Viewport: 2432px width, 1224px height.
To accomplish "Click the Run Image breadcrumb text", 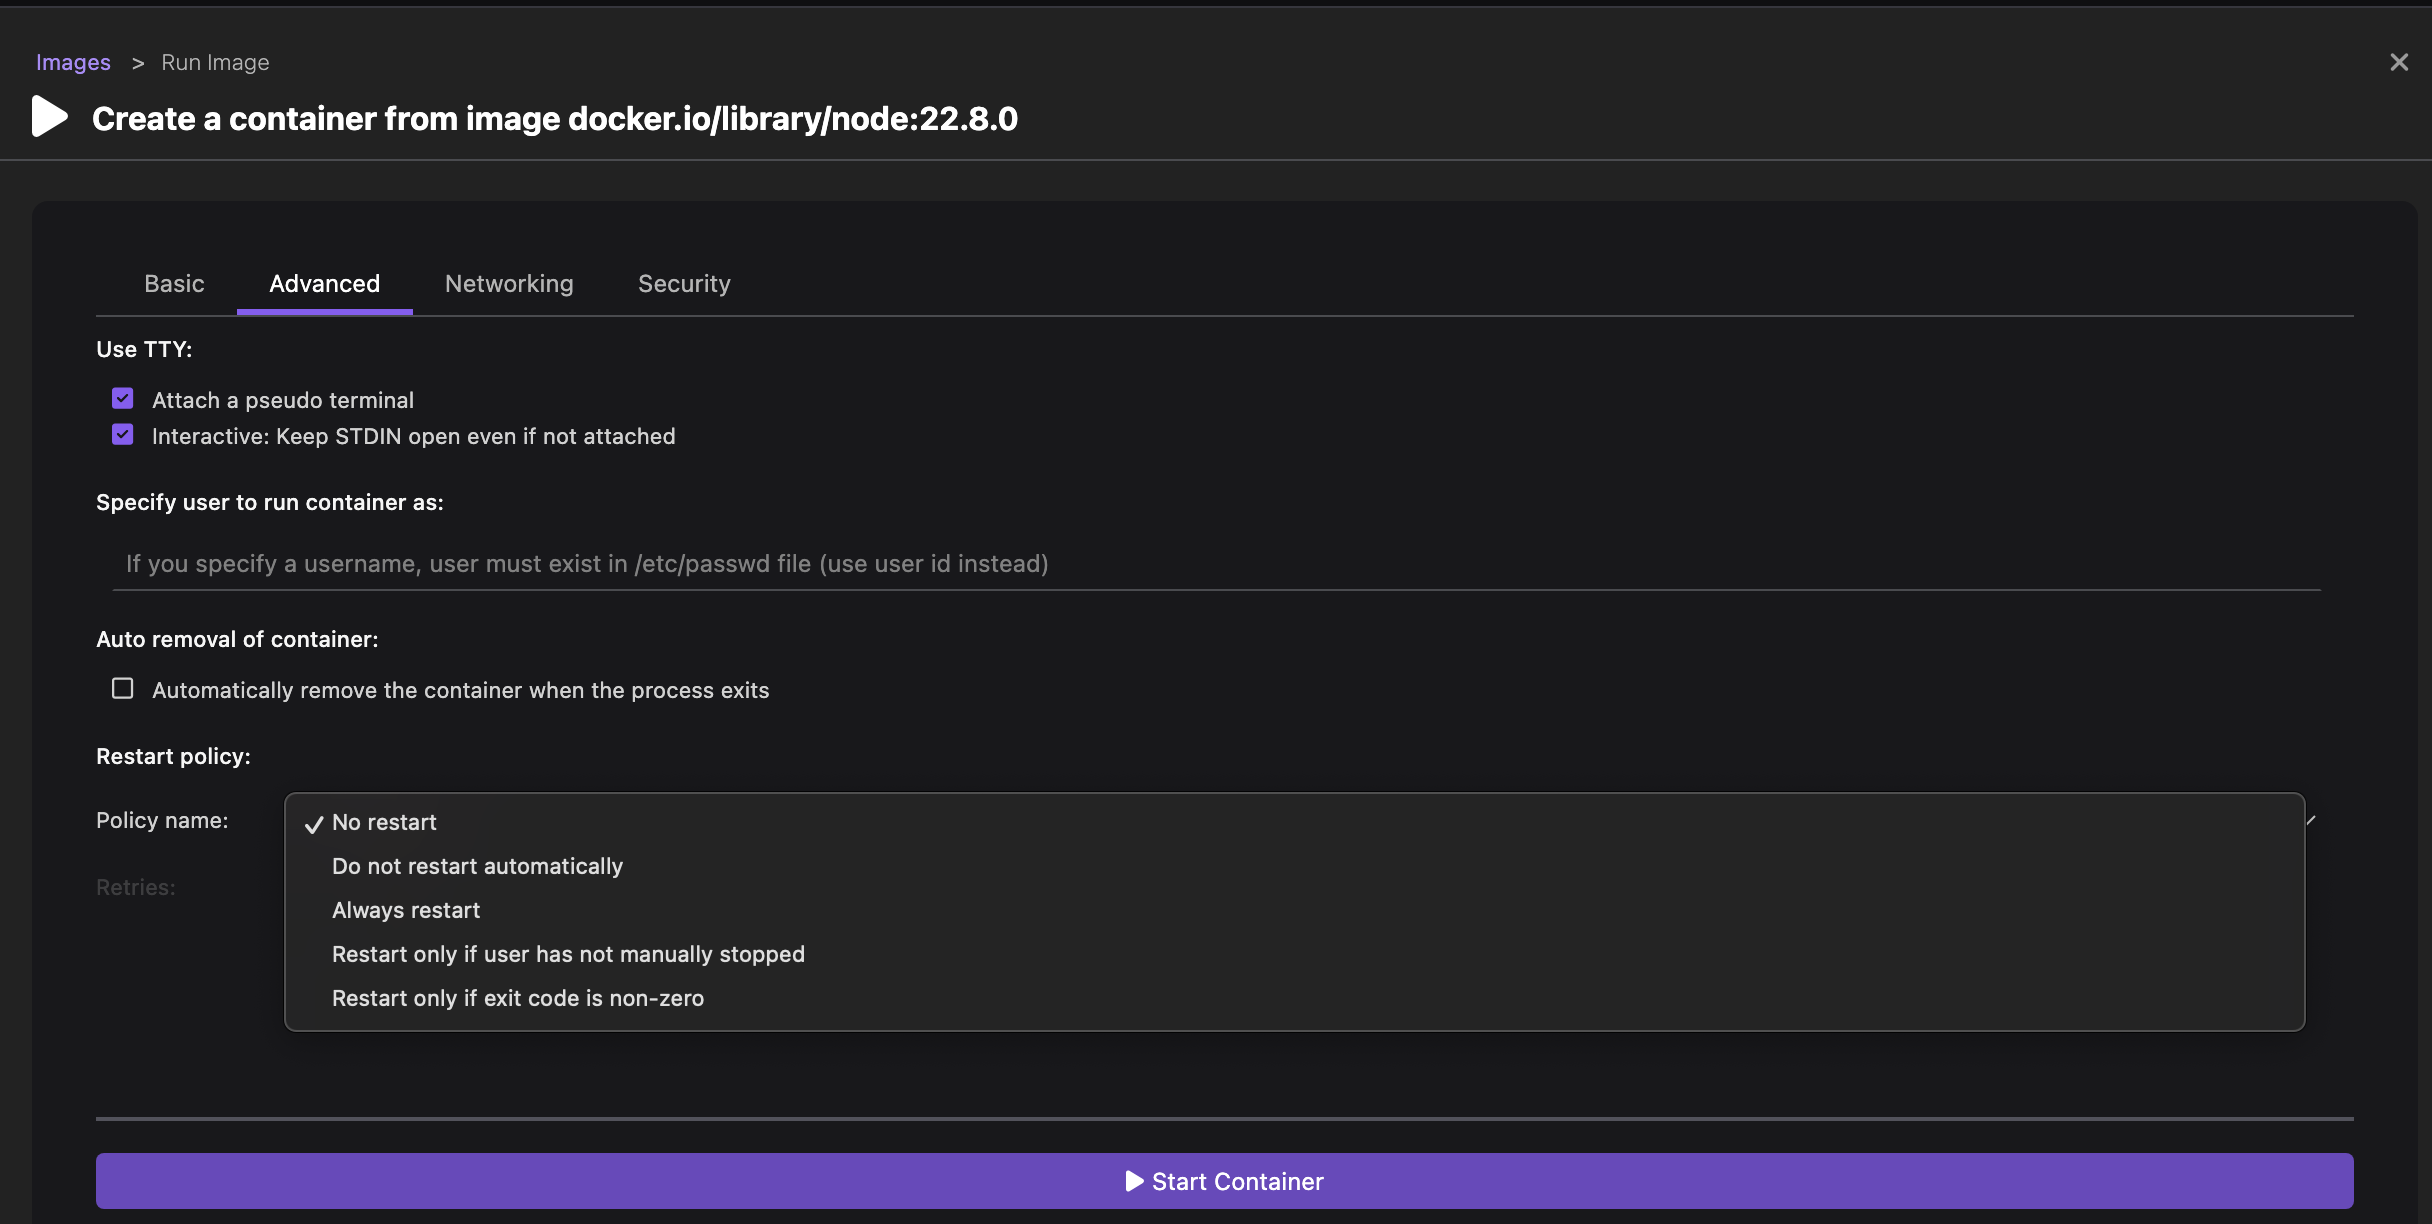I will click(215, 62).
